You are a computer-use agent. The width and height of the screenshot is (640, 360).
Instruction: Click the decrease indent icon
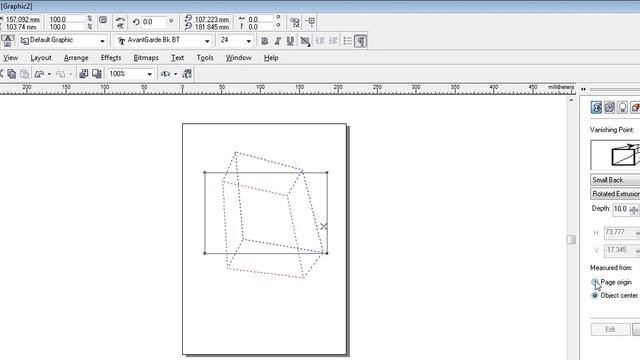(x=320, y=41)
